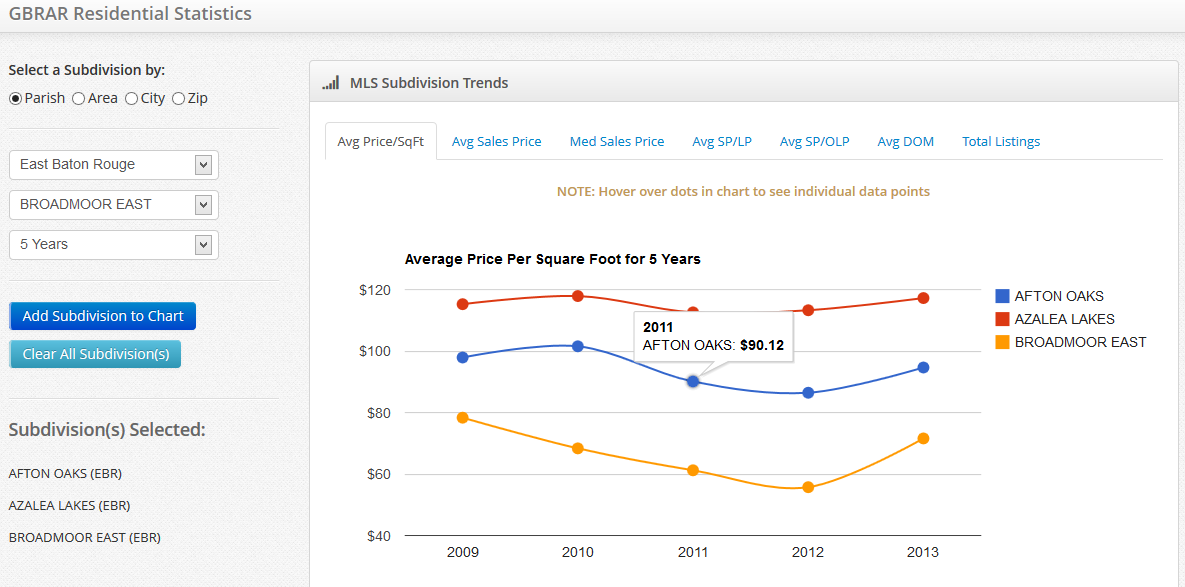The width and height of the screenshot is (1185, 587).
Task: Select the City radio button
Action: point(132,99)
